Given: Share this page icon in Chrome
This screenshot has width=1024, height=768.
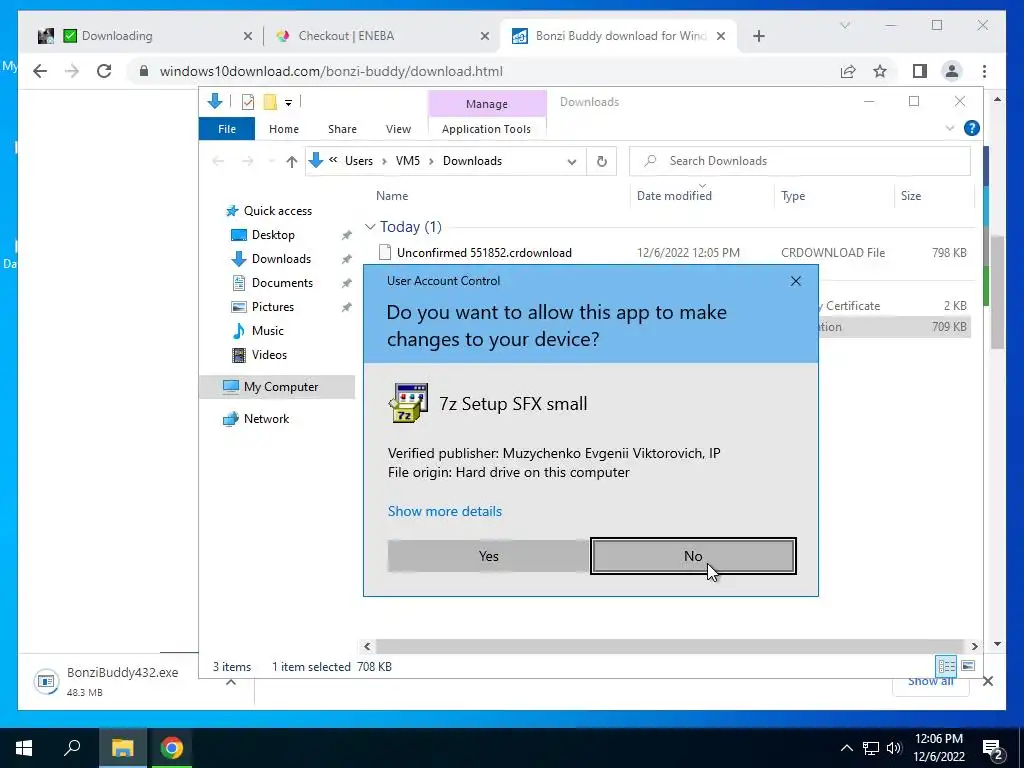Looking at the screenshot, I should pyautogui.click(x=848, y=71).
